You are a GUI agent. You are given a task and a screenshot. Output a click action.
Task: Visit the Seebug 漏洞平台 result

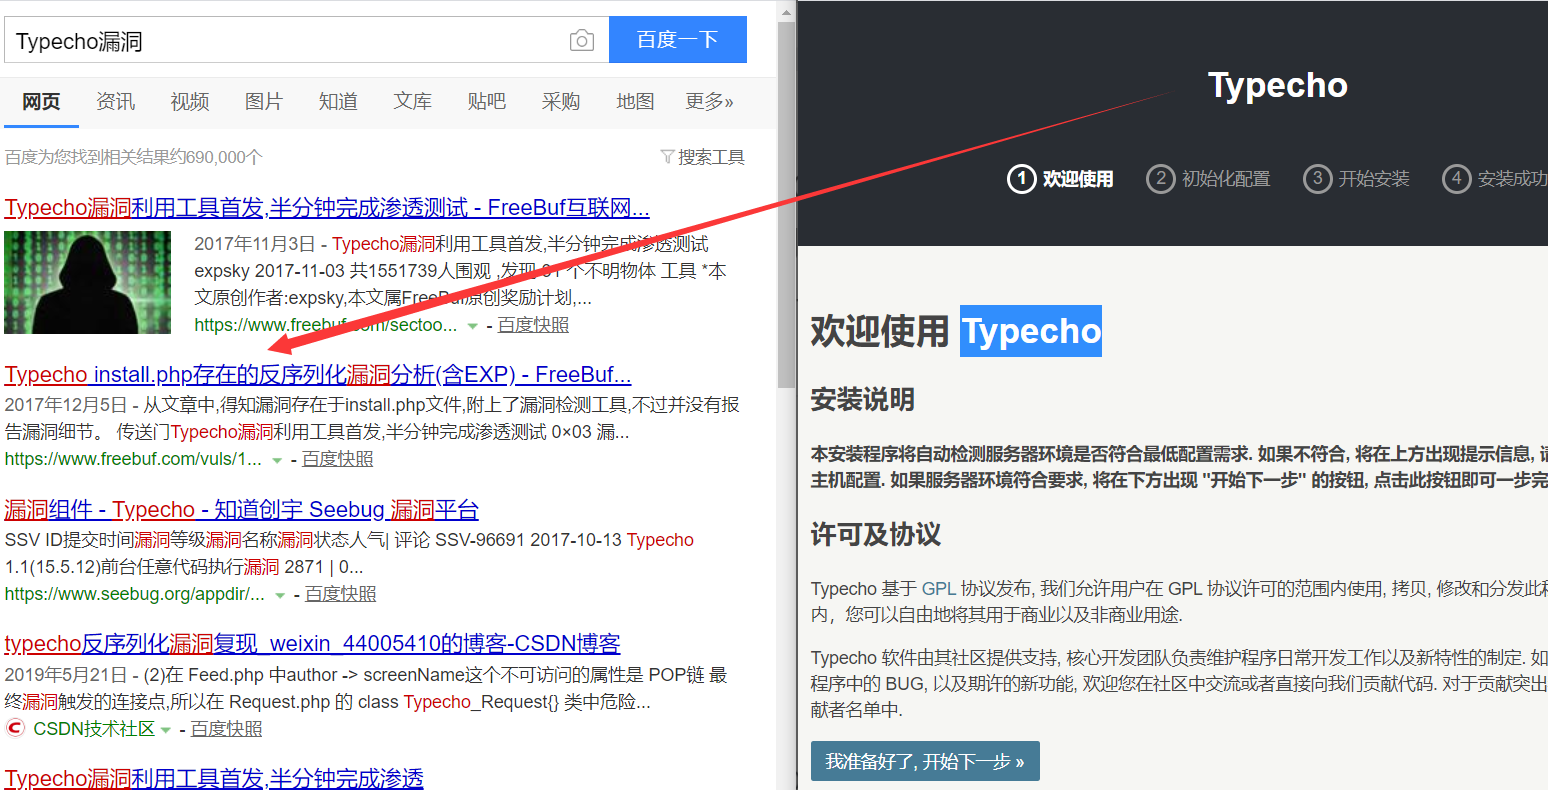point(240,510)
